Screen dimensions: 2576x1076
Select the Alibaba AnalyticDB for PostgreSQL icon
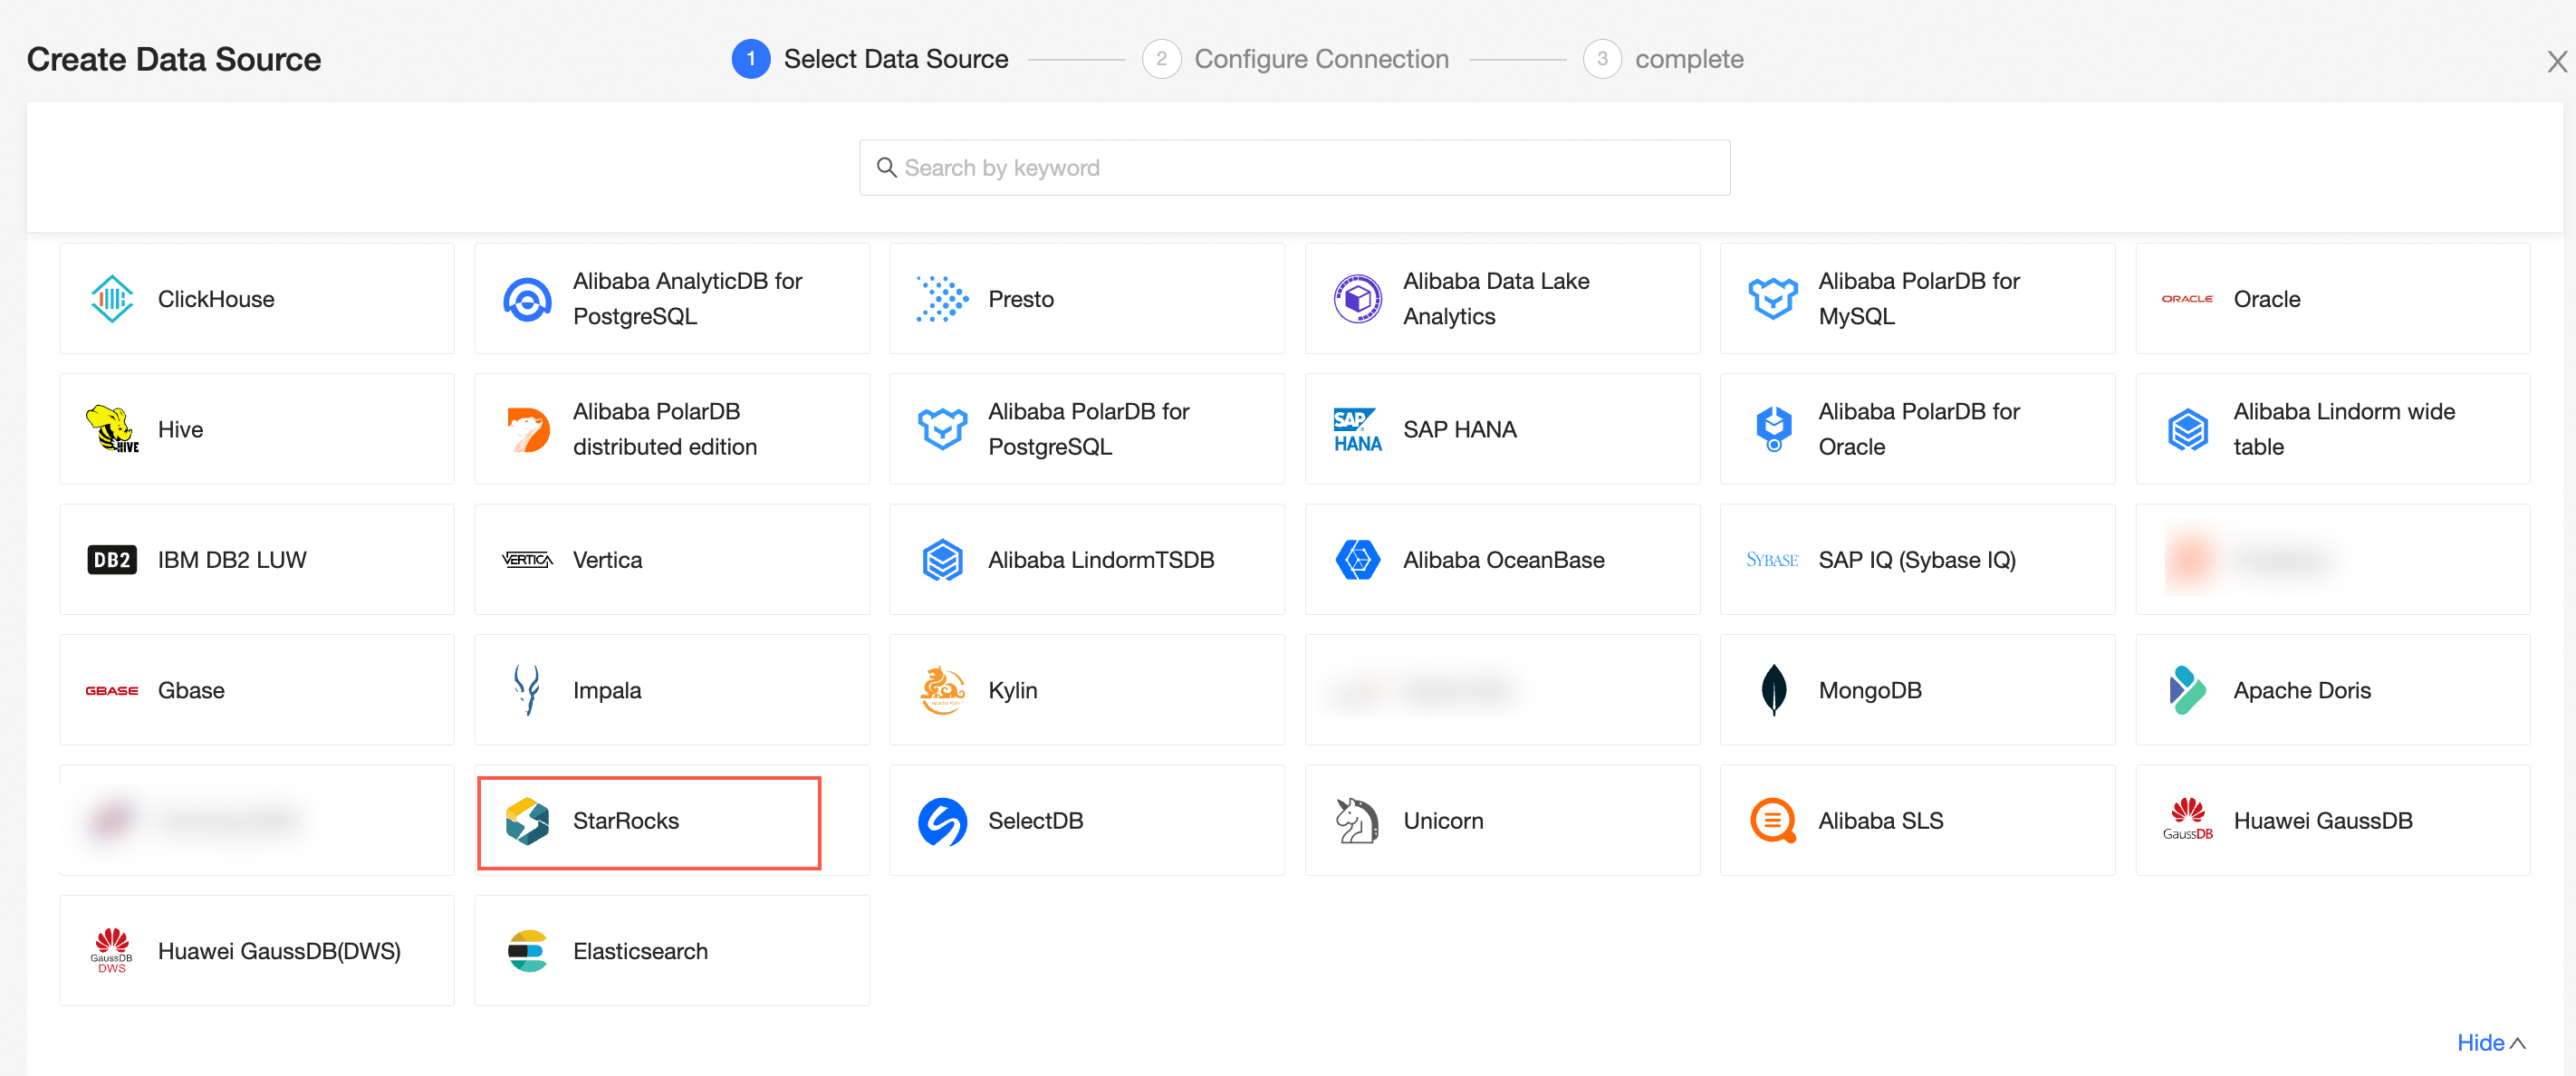coord(527,299)
